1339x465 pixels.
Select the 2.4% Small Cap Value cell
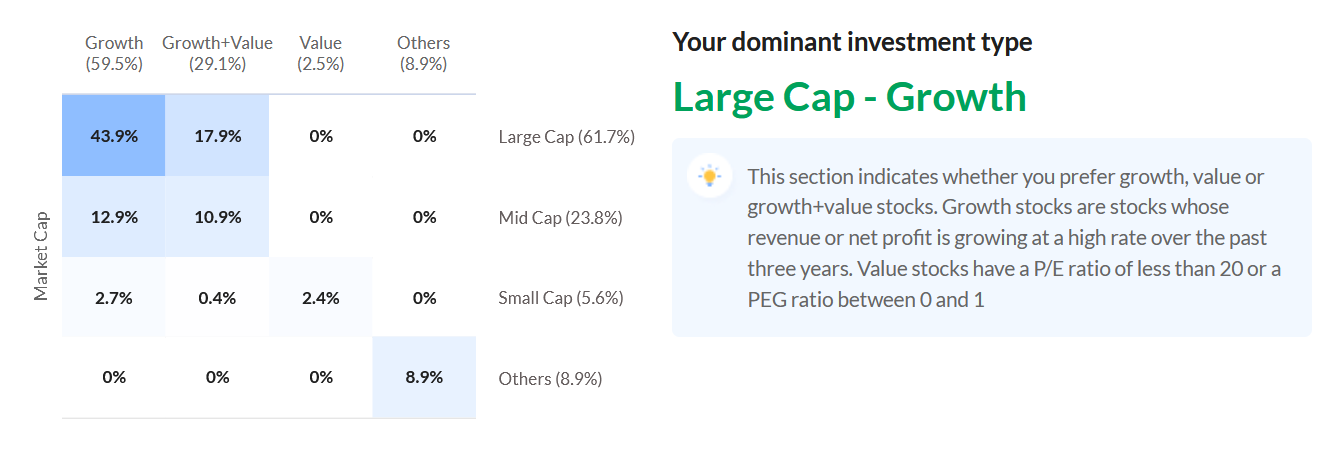(x=321, y=297)
